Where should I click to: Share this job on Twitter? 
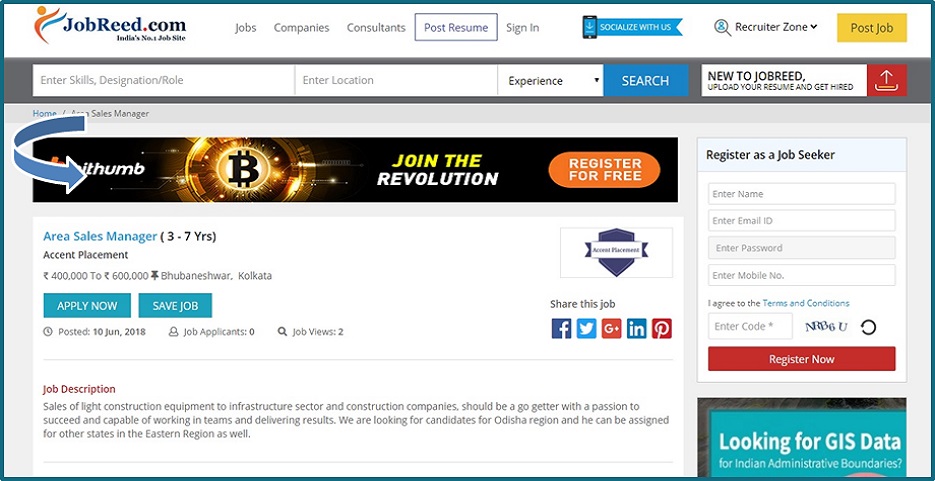pos(586,328)
